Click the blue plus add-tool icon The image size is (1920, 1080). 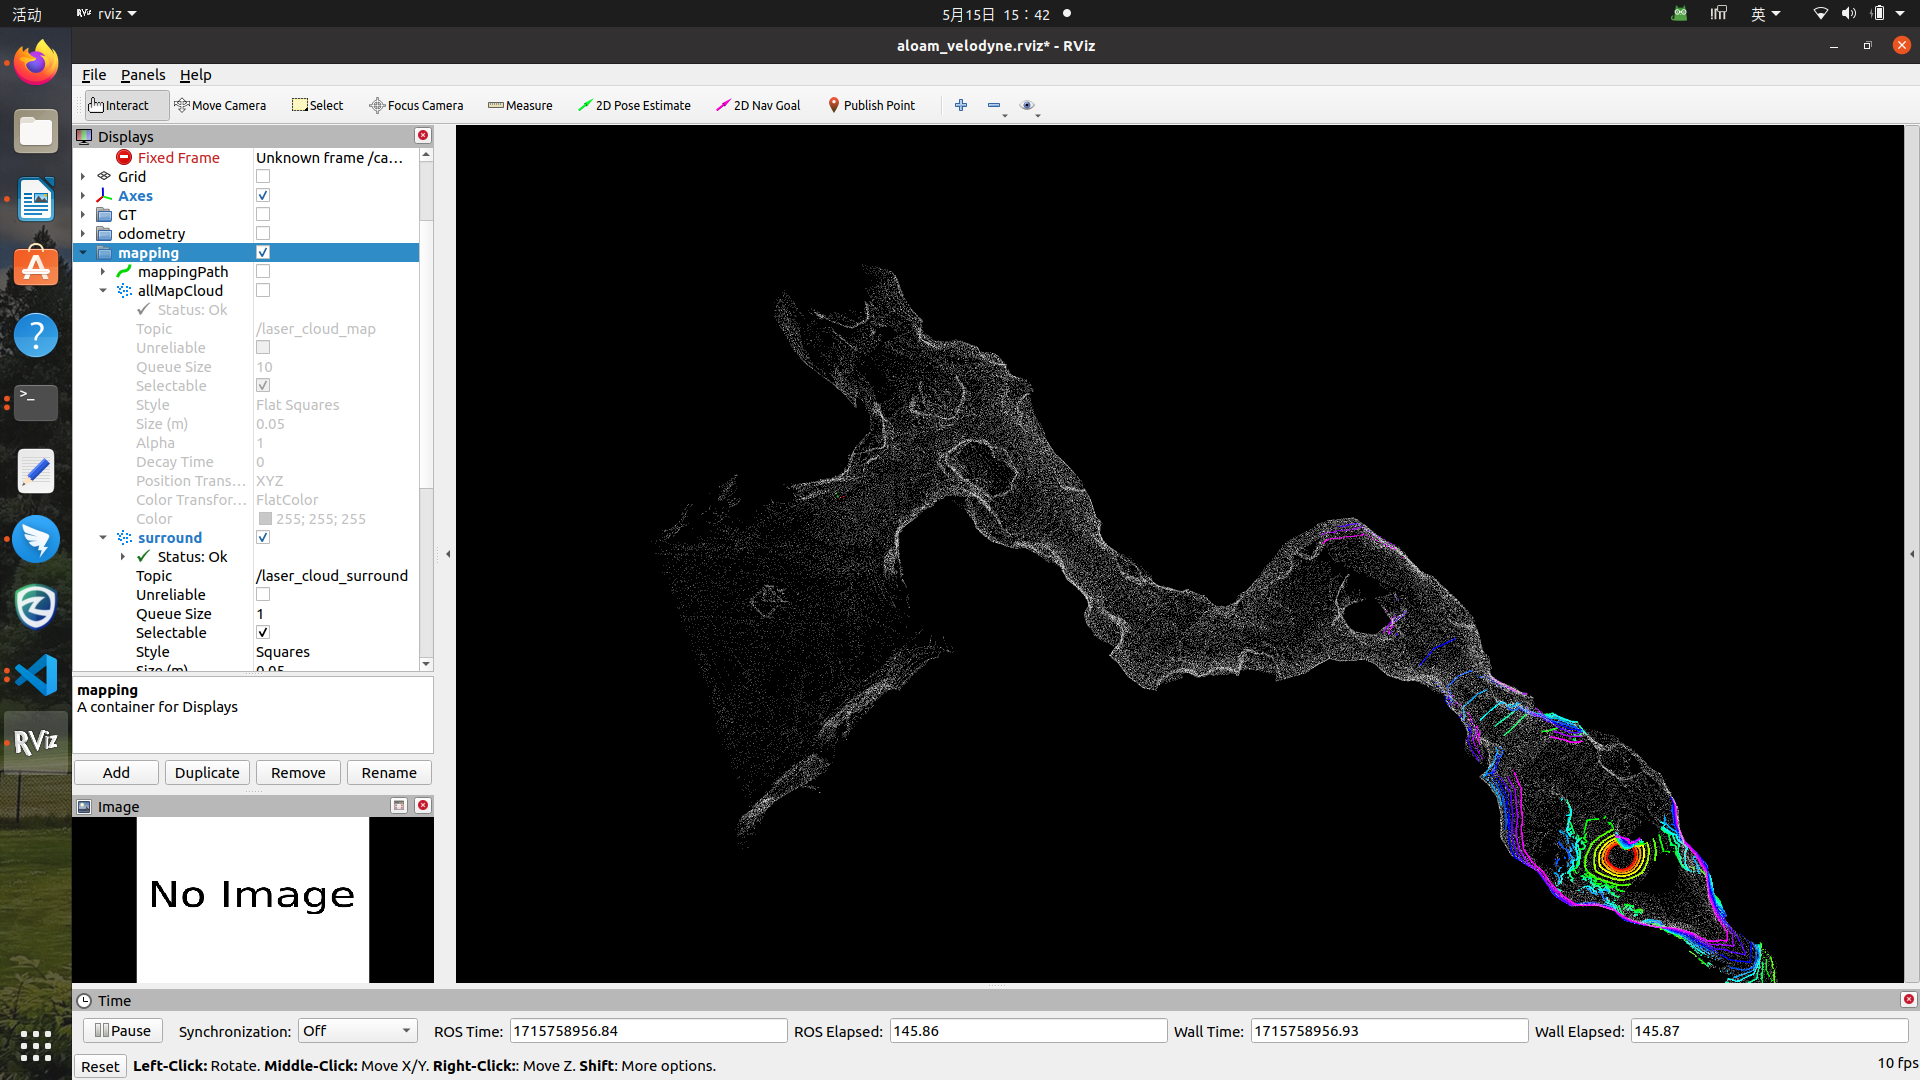(x=961, y=105)
